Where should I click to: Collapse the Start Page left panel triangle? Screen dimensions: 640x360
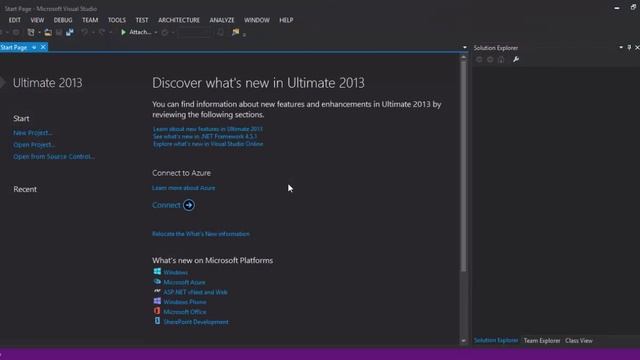point(3,82)
